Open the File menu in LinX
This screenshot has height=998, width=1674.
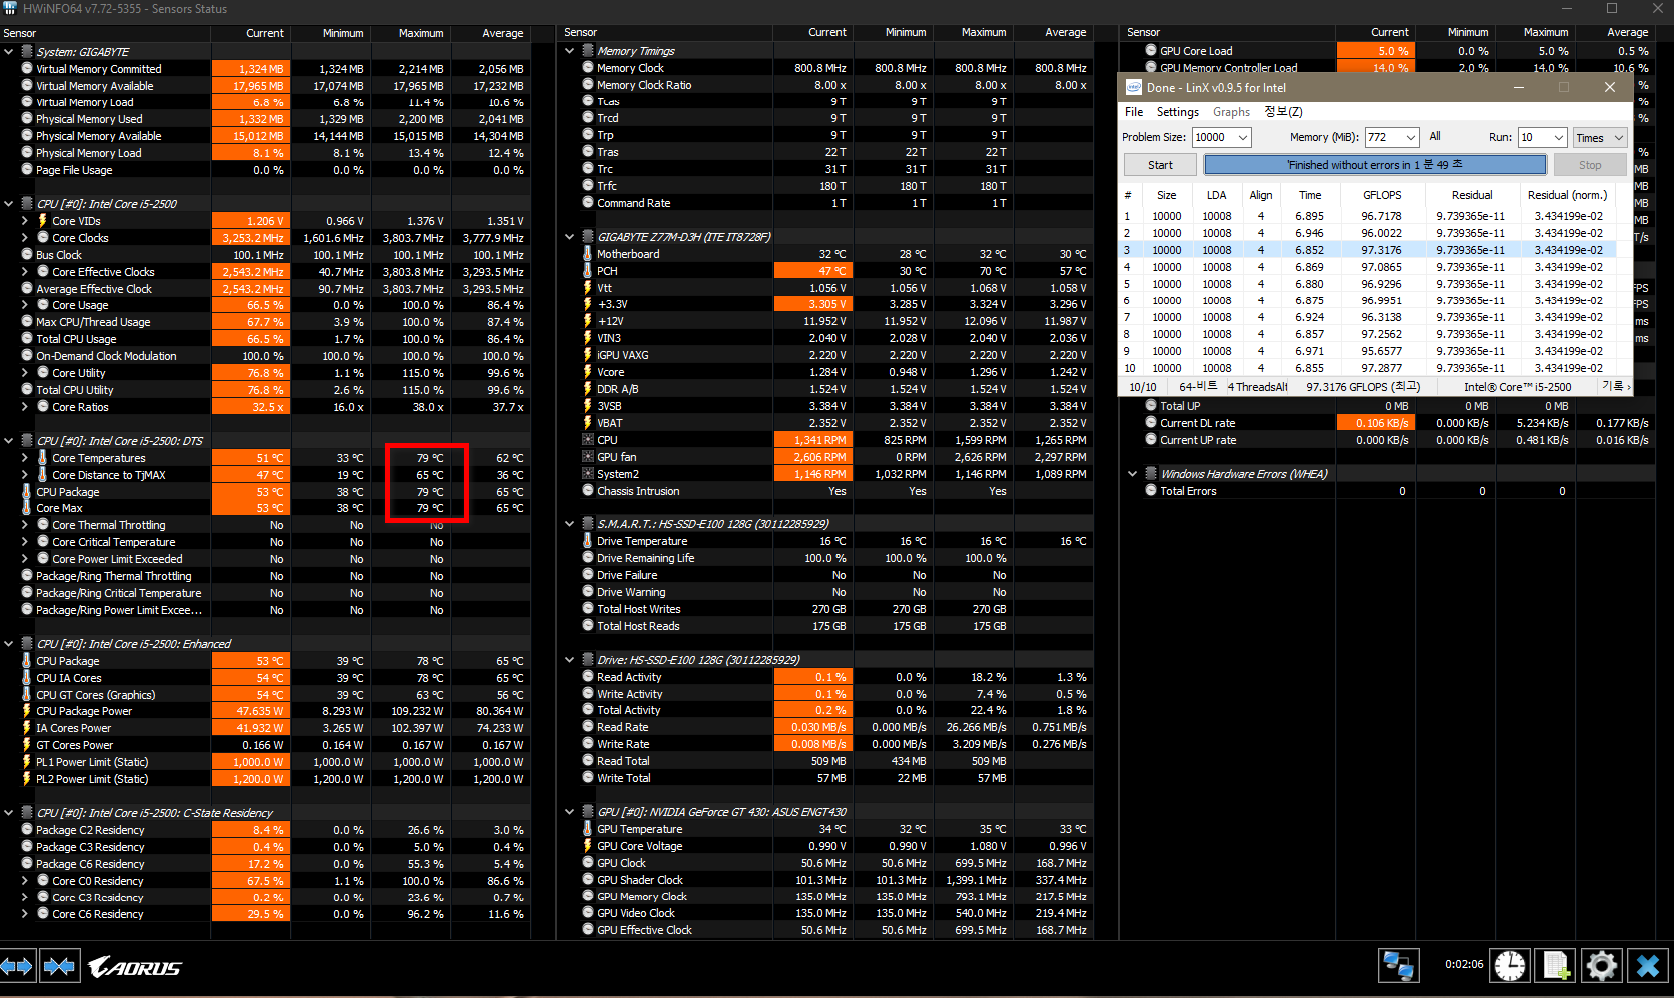(1134, 112)
